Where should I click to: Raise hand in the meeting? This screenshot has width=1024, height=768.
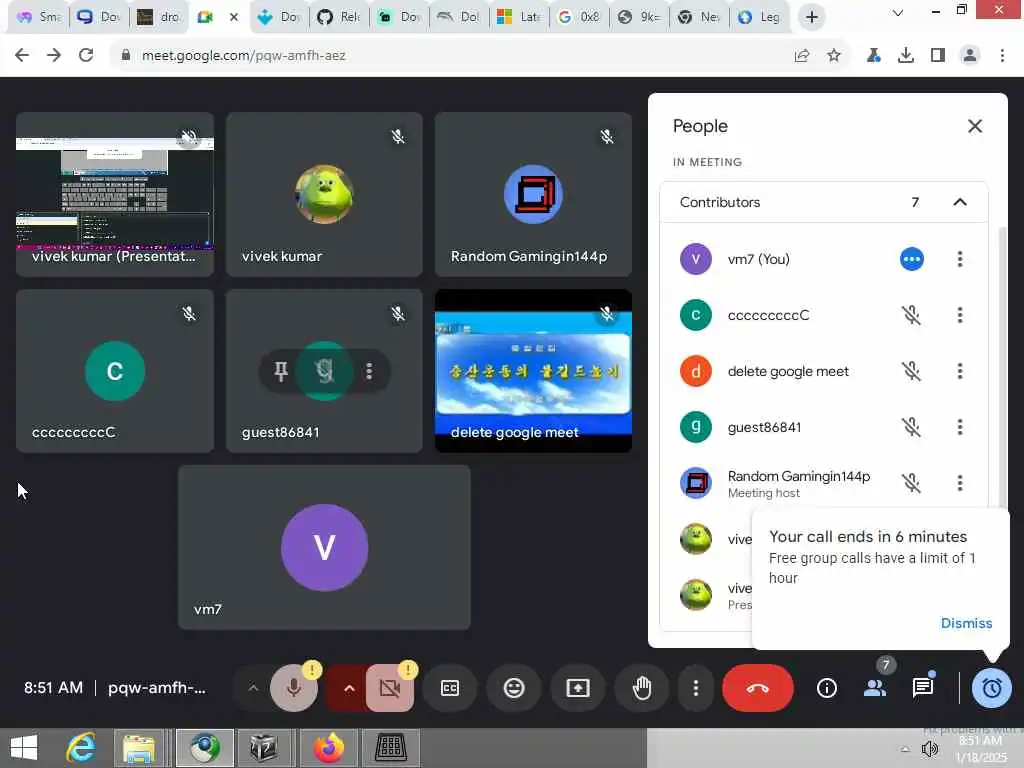(x=642, y=688)
